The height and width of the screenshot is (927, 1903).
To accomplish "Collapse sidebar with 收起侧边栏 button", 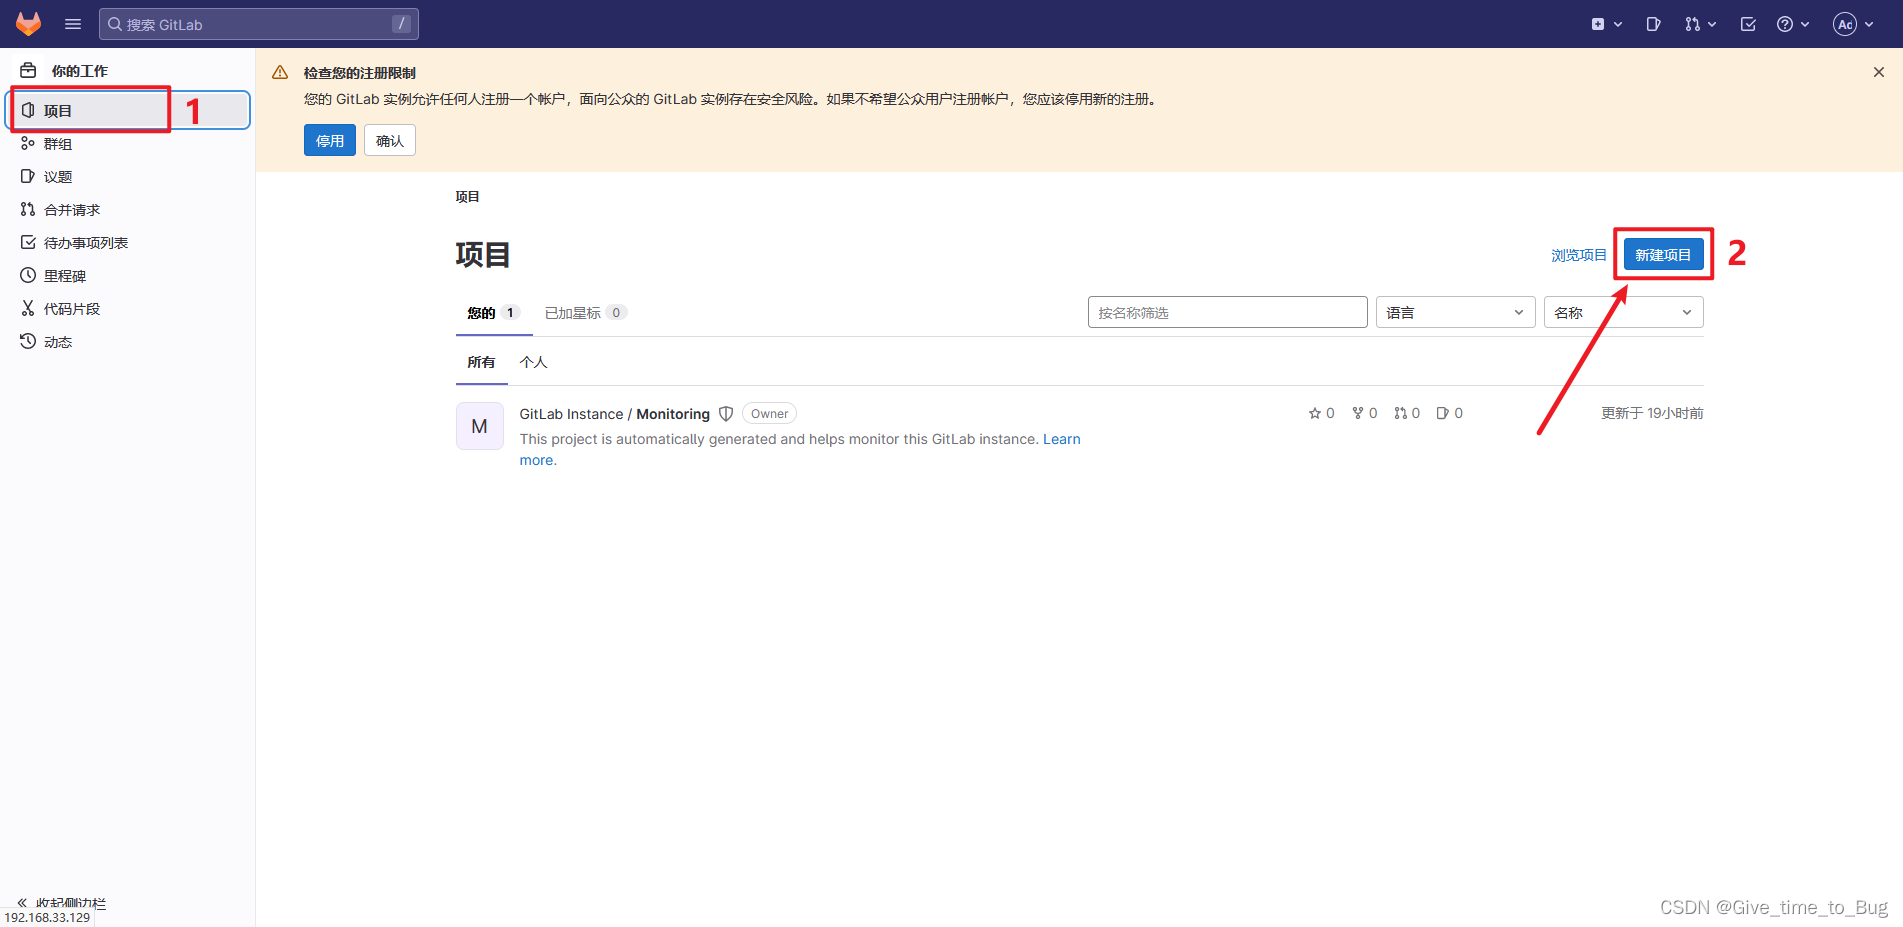I will tap(62, 902).
